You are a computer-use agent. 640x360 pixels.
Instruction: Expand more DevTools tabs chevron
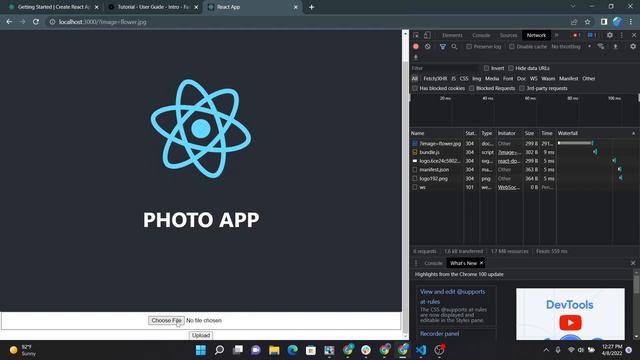(556, 35)
